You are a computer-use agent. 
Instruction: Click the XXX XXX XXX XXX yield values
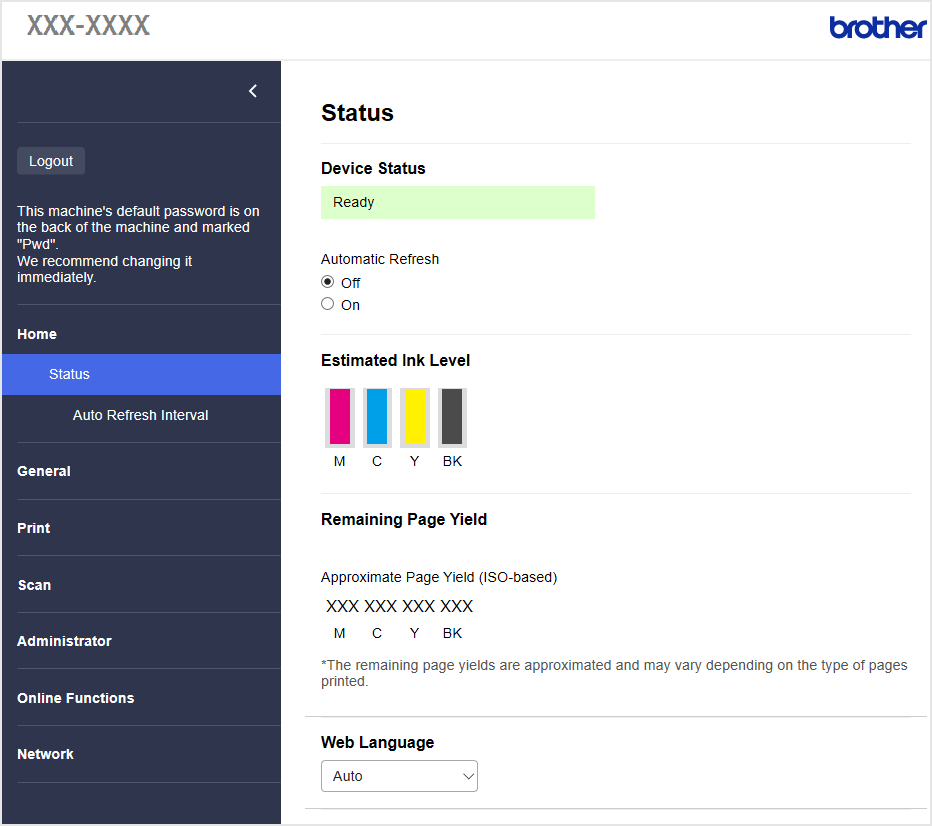(x=399, y=606)
